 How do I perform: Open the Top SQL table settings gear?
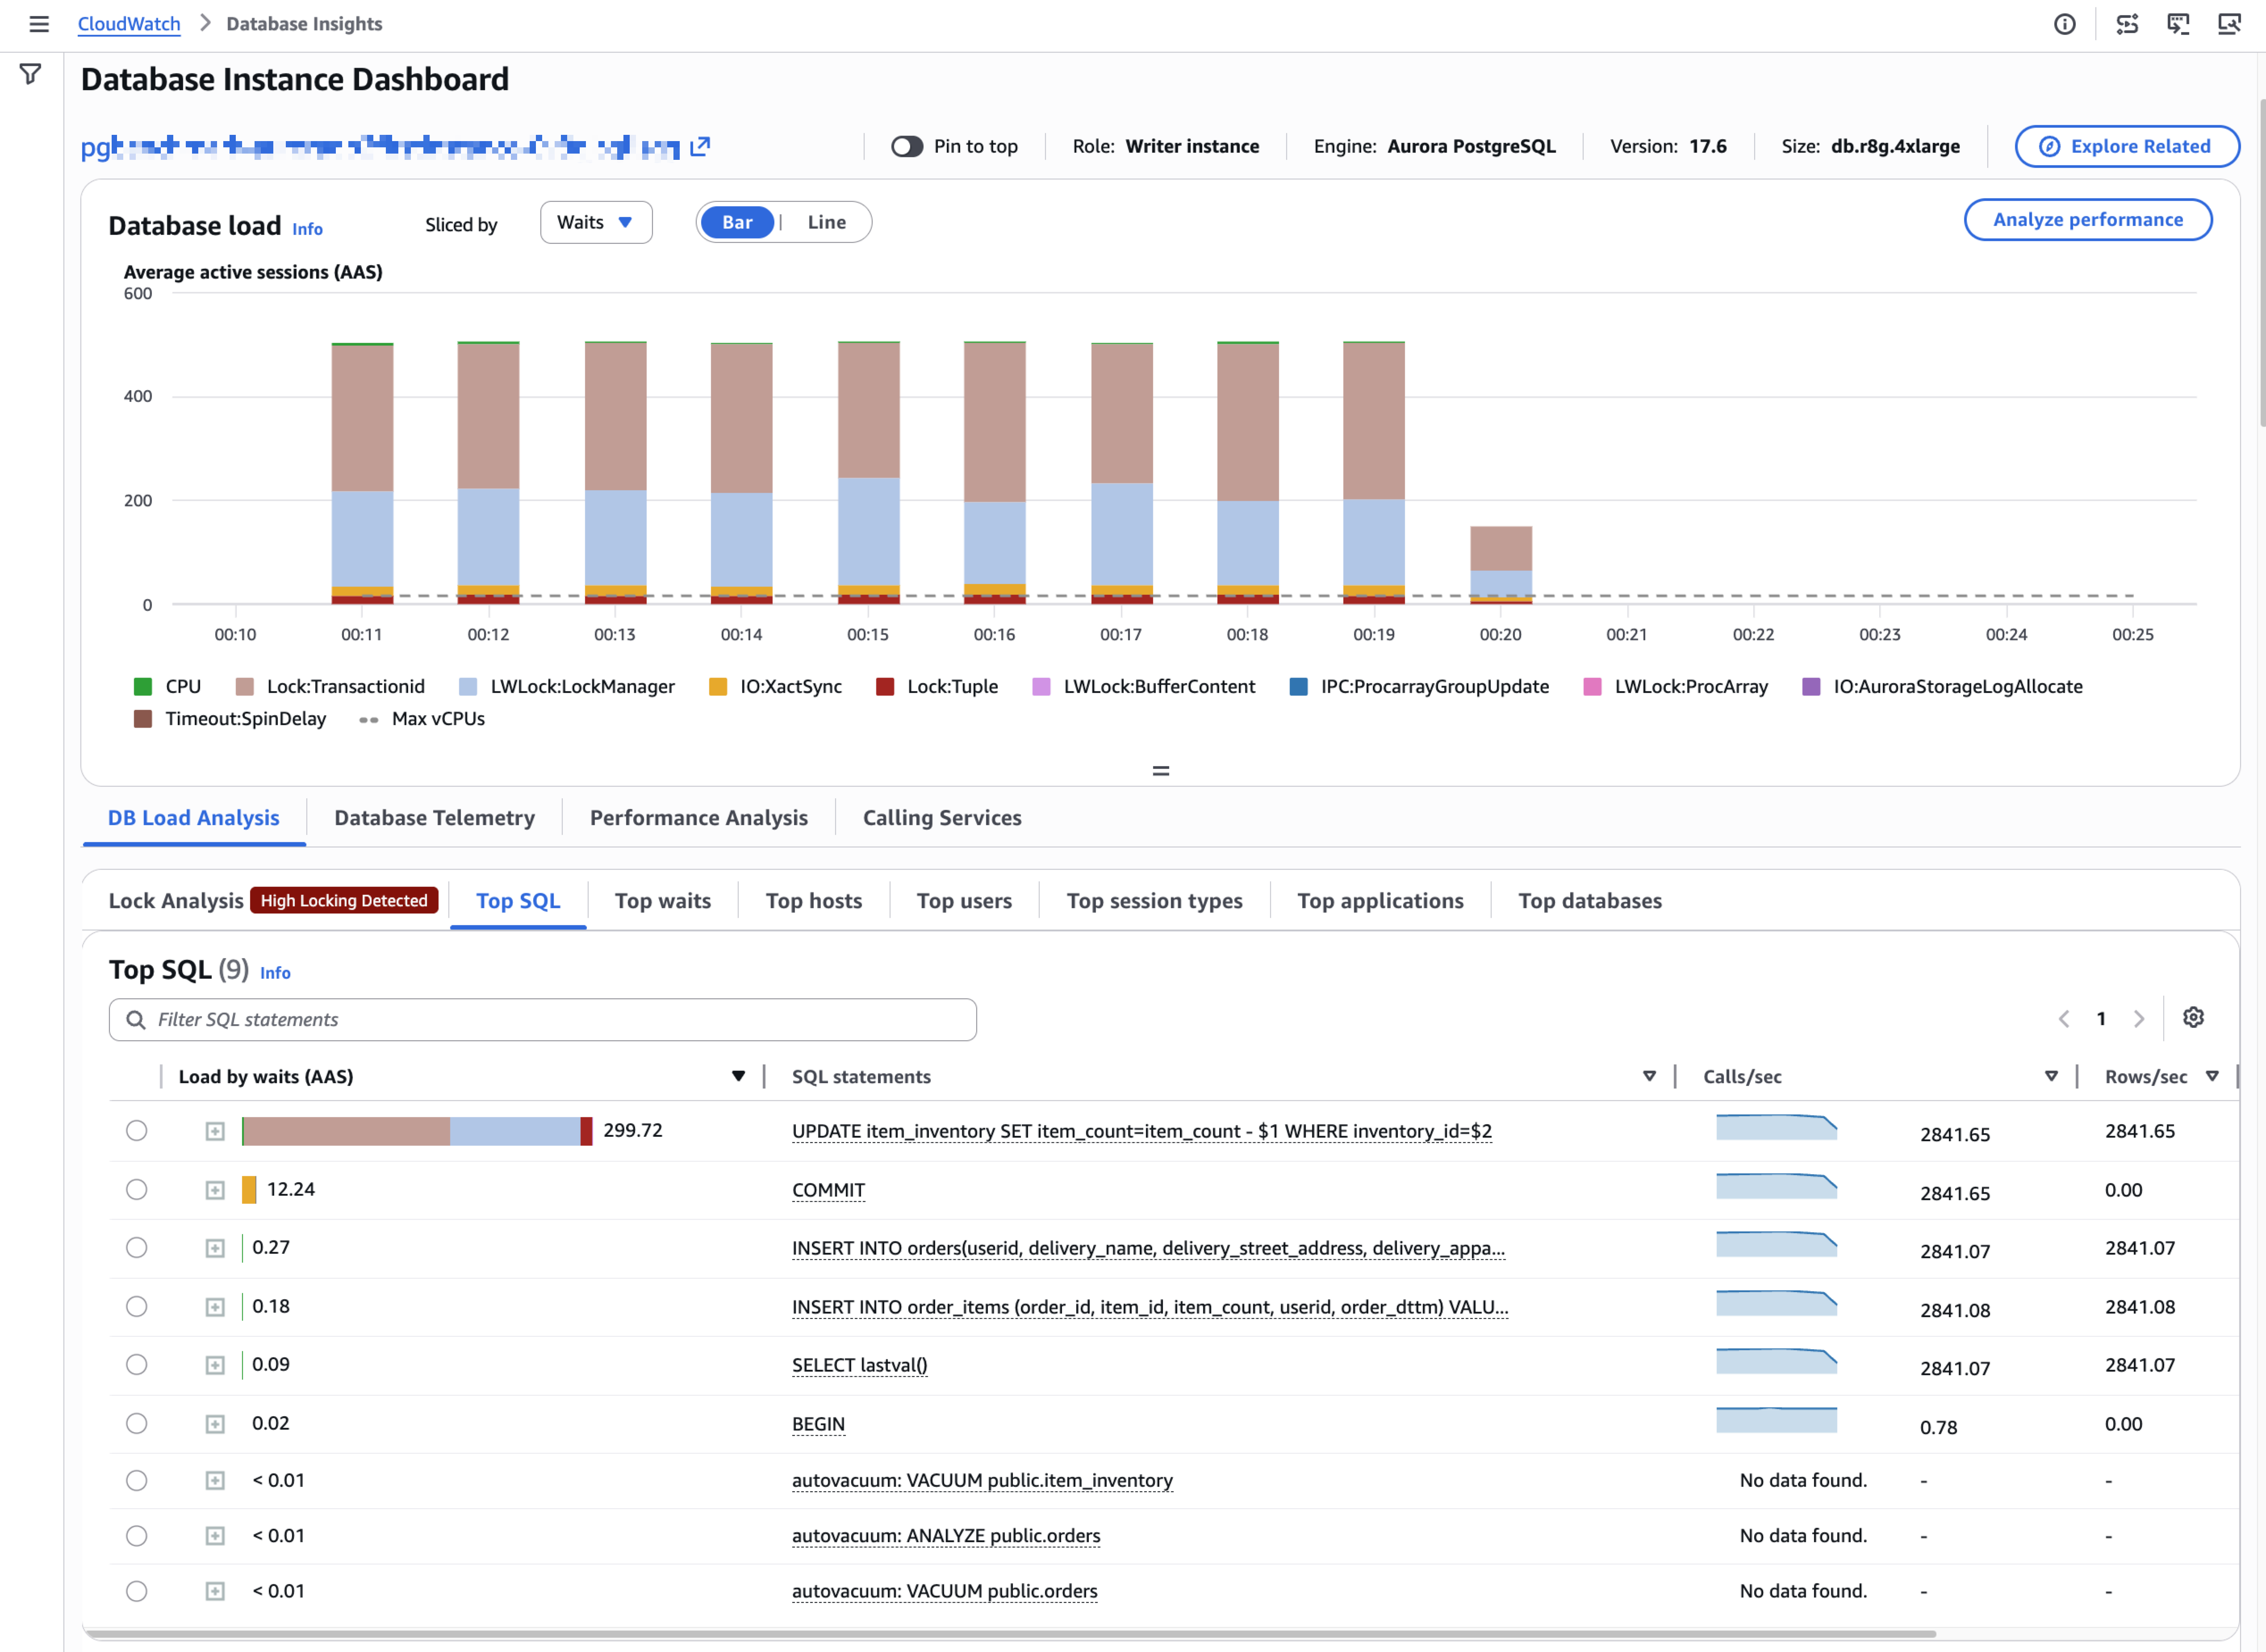2193,1018
